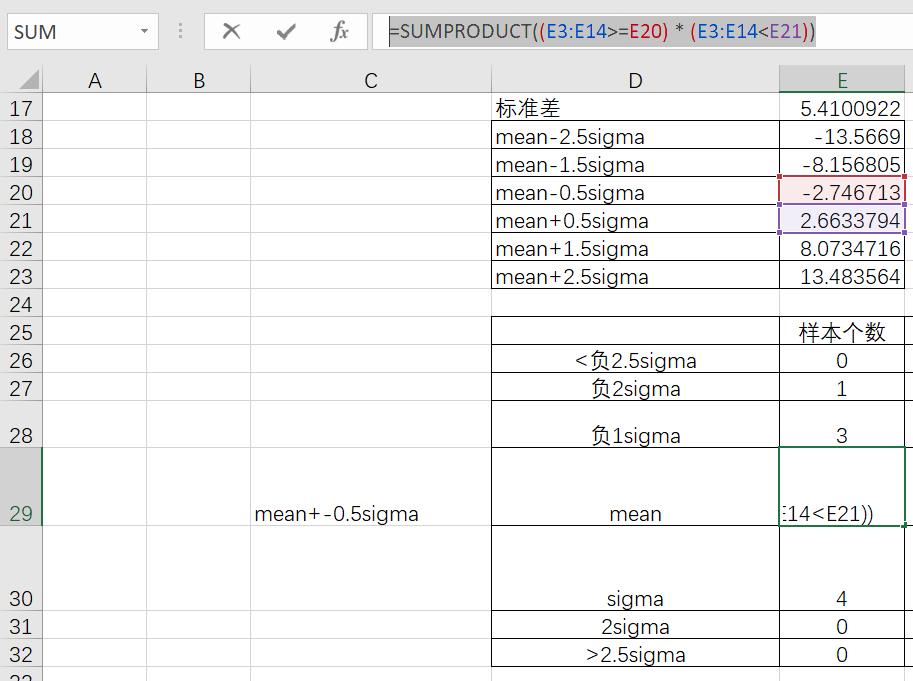Confirm the formula with the checkmark icon

tap(286, 31)
